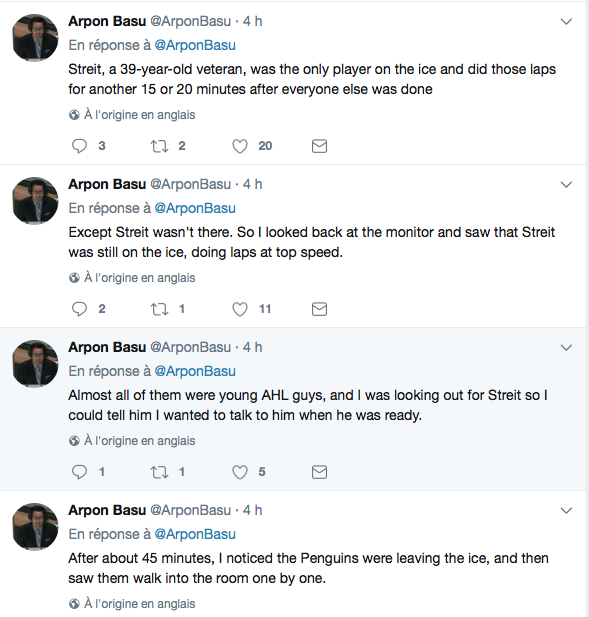The height and width of the screenshot is (617, 589).
Task: Open envelope icon on the AHL guys tweet
Action: (x=319, y=472)
